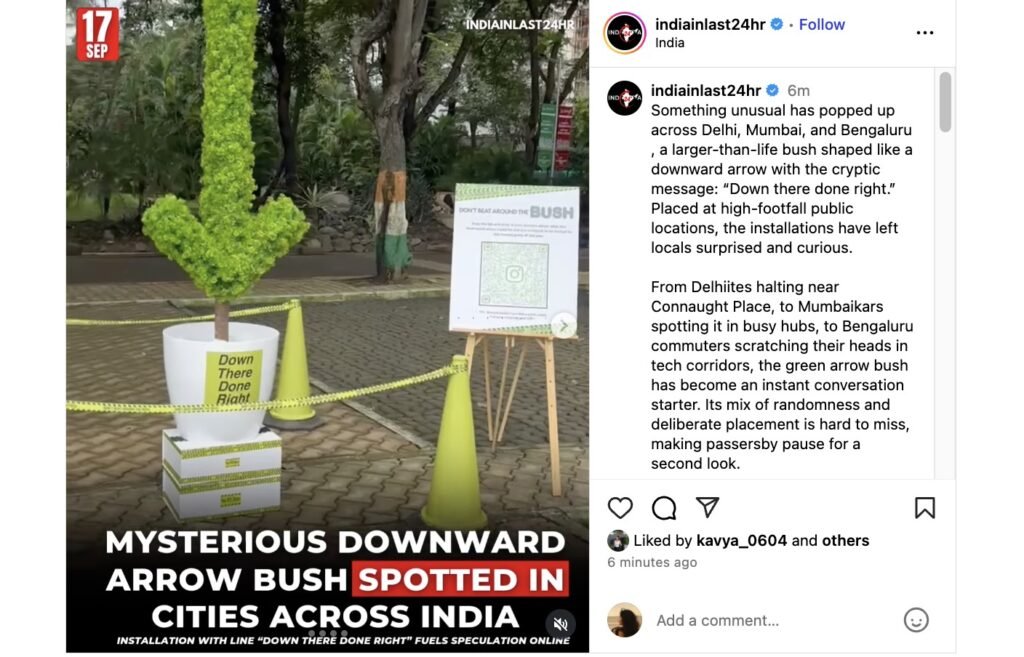Image resolution: width=1024 pixels, height=657 pixels.
Task: Focus the Add a comment field
Action: click(x=771, y=620)
